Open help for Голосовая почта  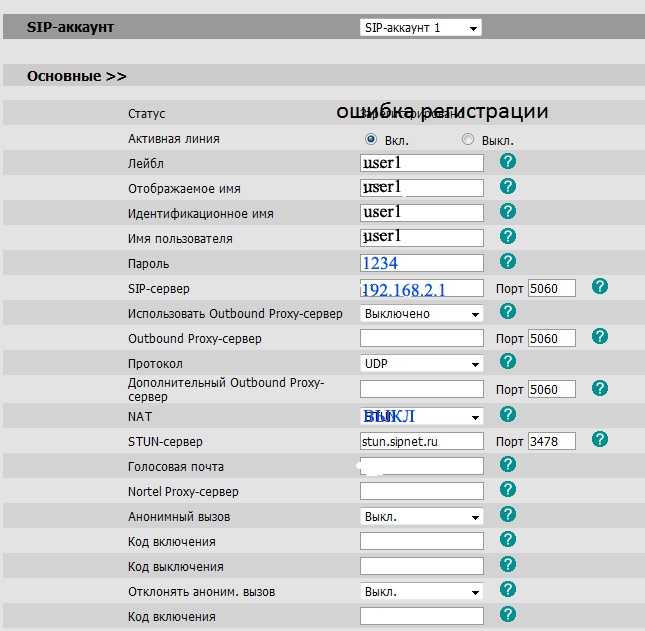(508, 464)
